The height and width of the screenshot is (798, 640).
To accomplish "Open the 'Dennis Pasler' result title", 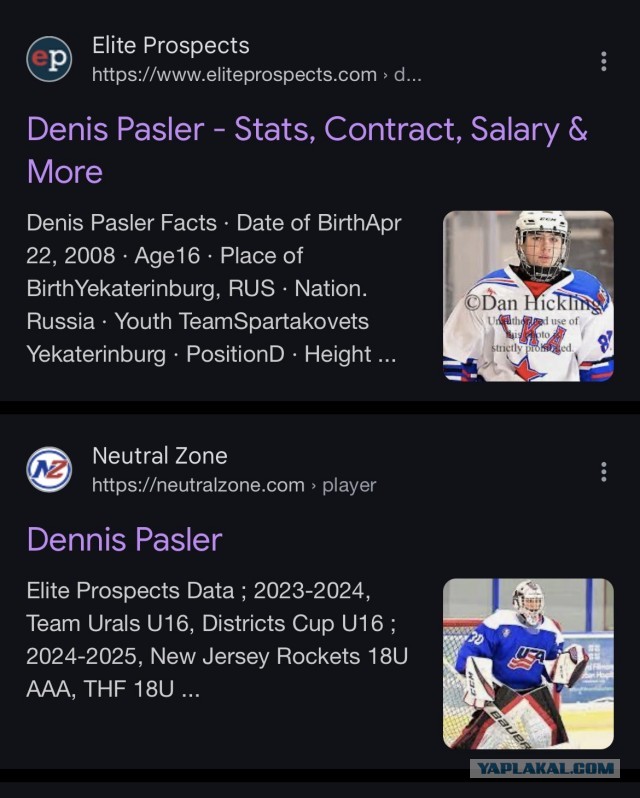I will coord(125,539).
